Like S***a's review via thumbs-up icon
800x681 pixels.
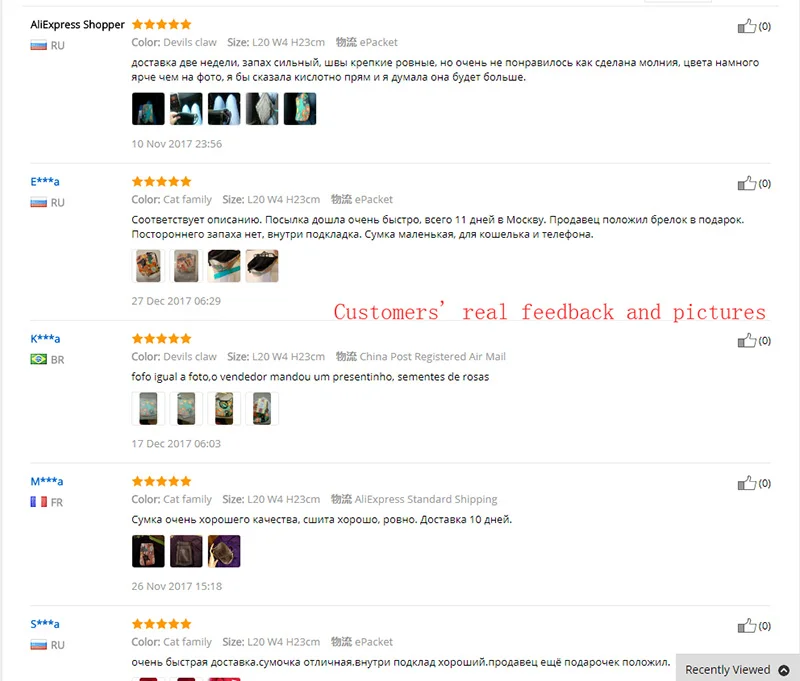746,625
